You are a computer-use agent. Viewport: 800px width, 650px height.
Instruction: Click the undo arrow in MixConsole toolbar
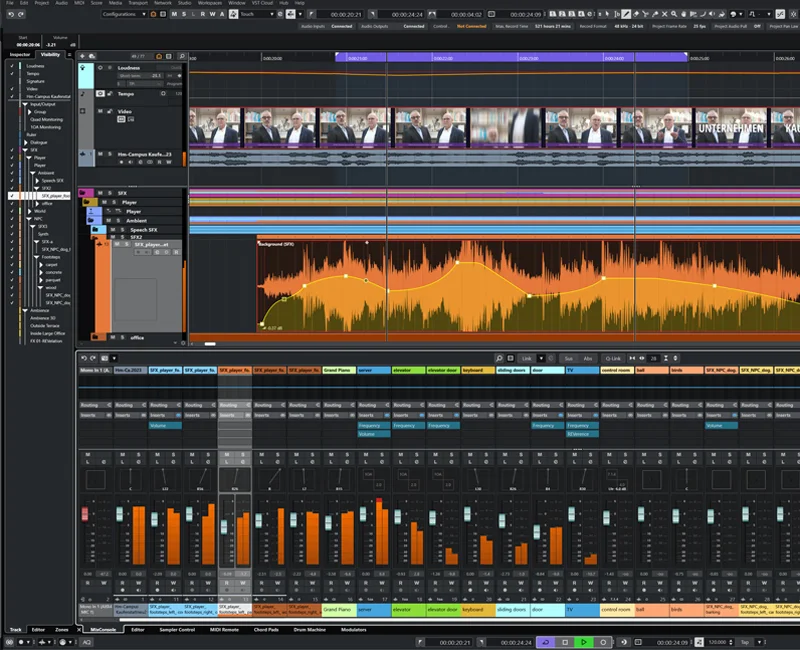click(x=83, y=358)
